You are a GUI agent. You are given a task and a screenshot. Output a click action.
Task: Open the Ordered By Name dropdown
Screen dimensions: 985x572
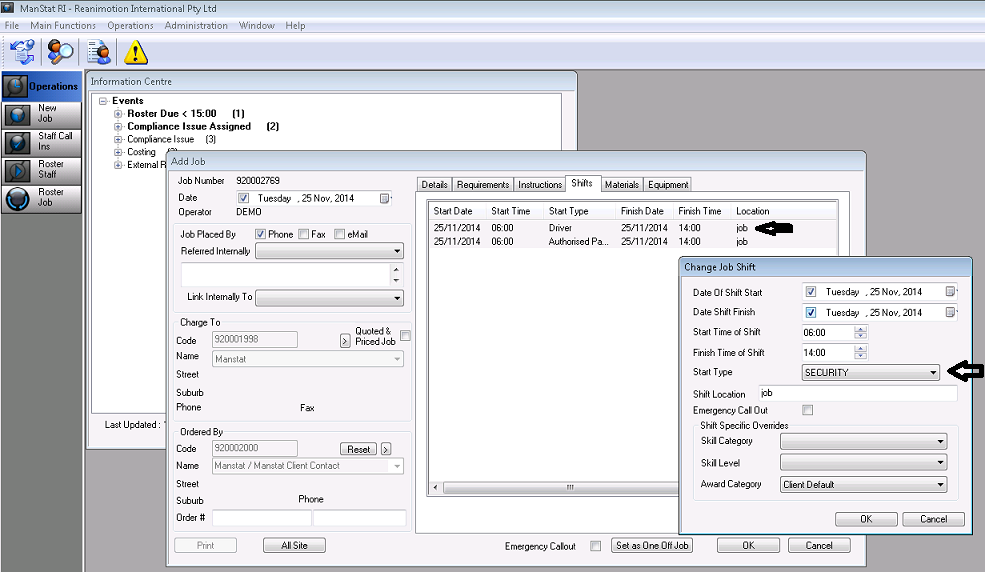pos(308,466)
